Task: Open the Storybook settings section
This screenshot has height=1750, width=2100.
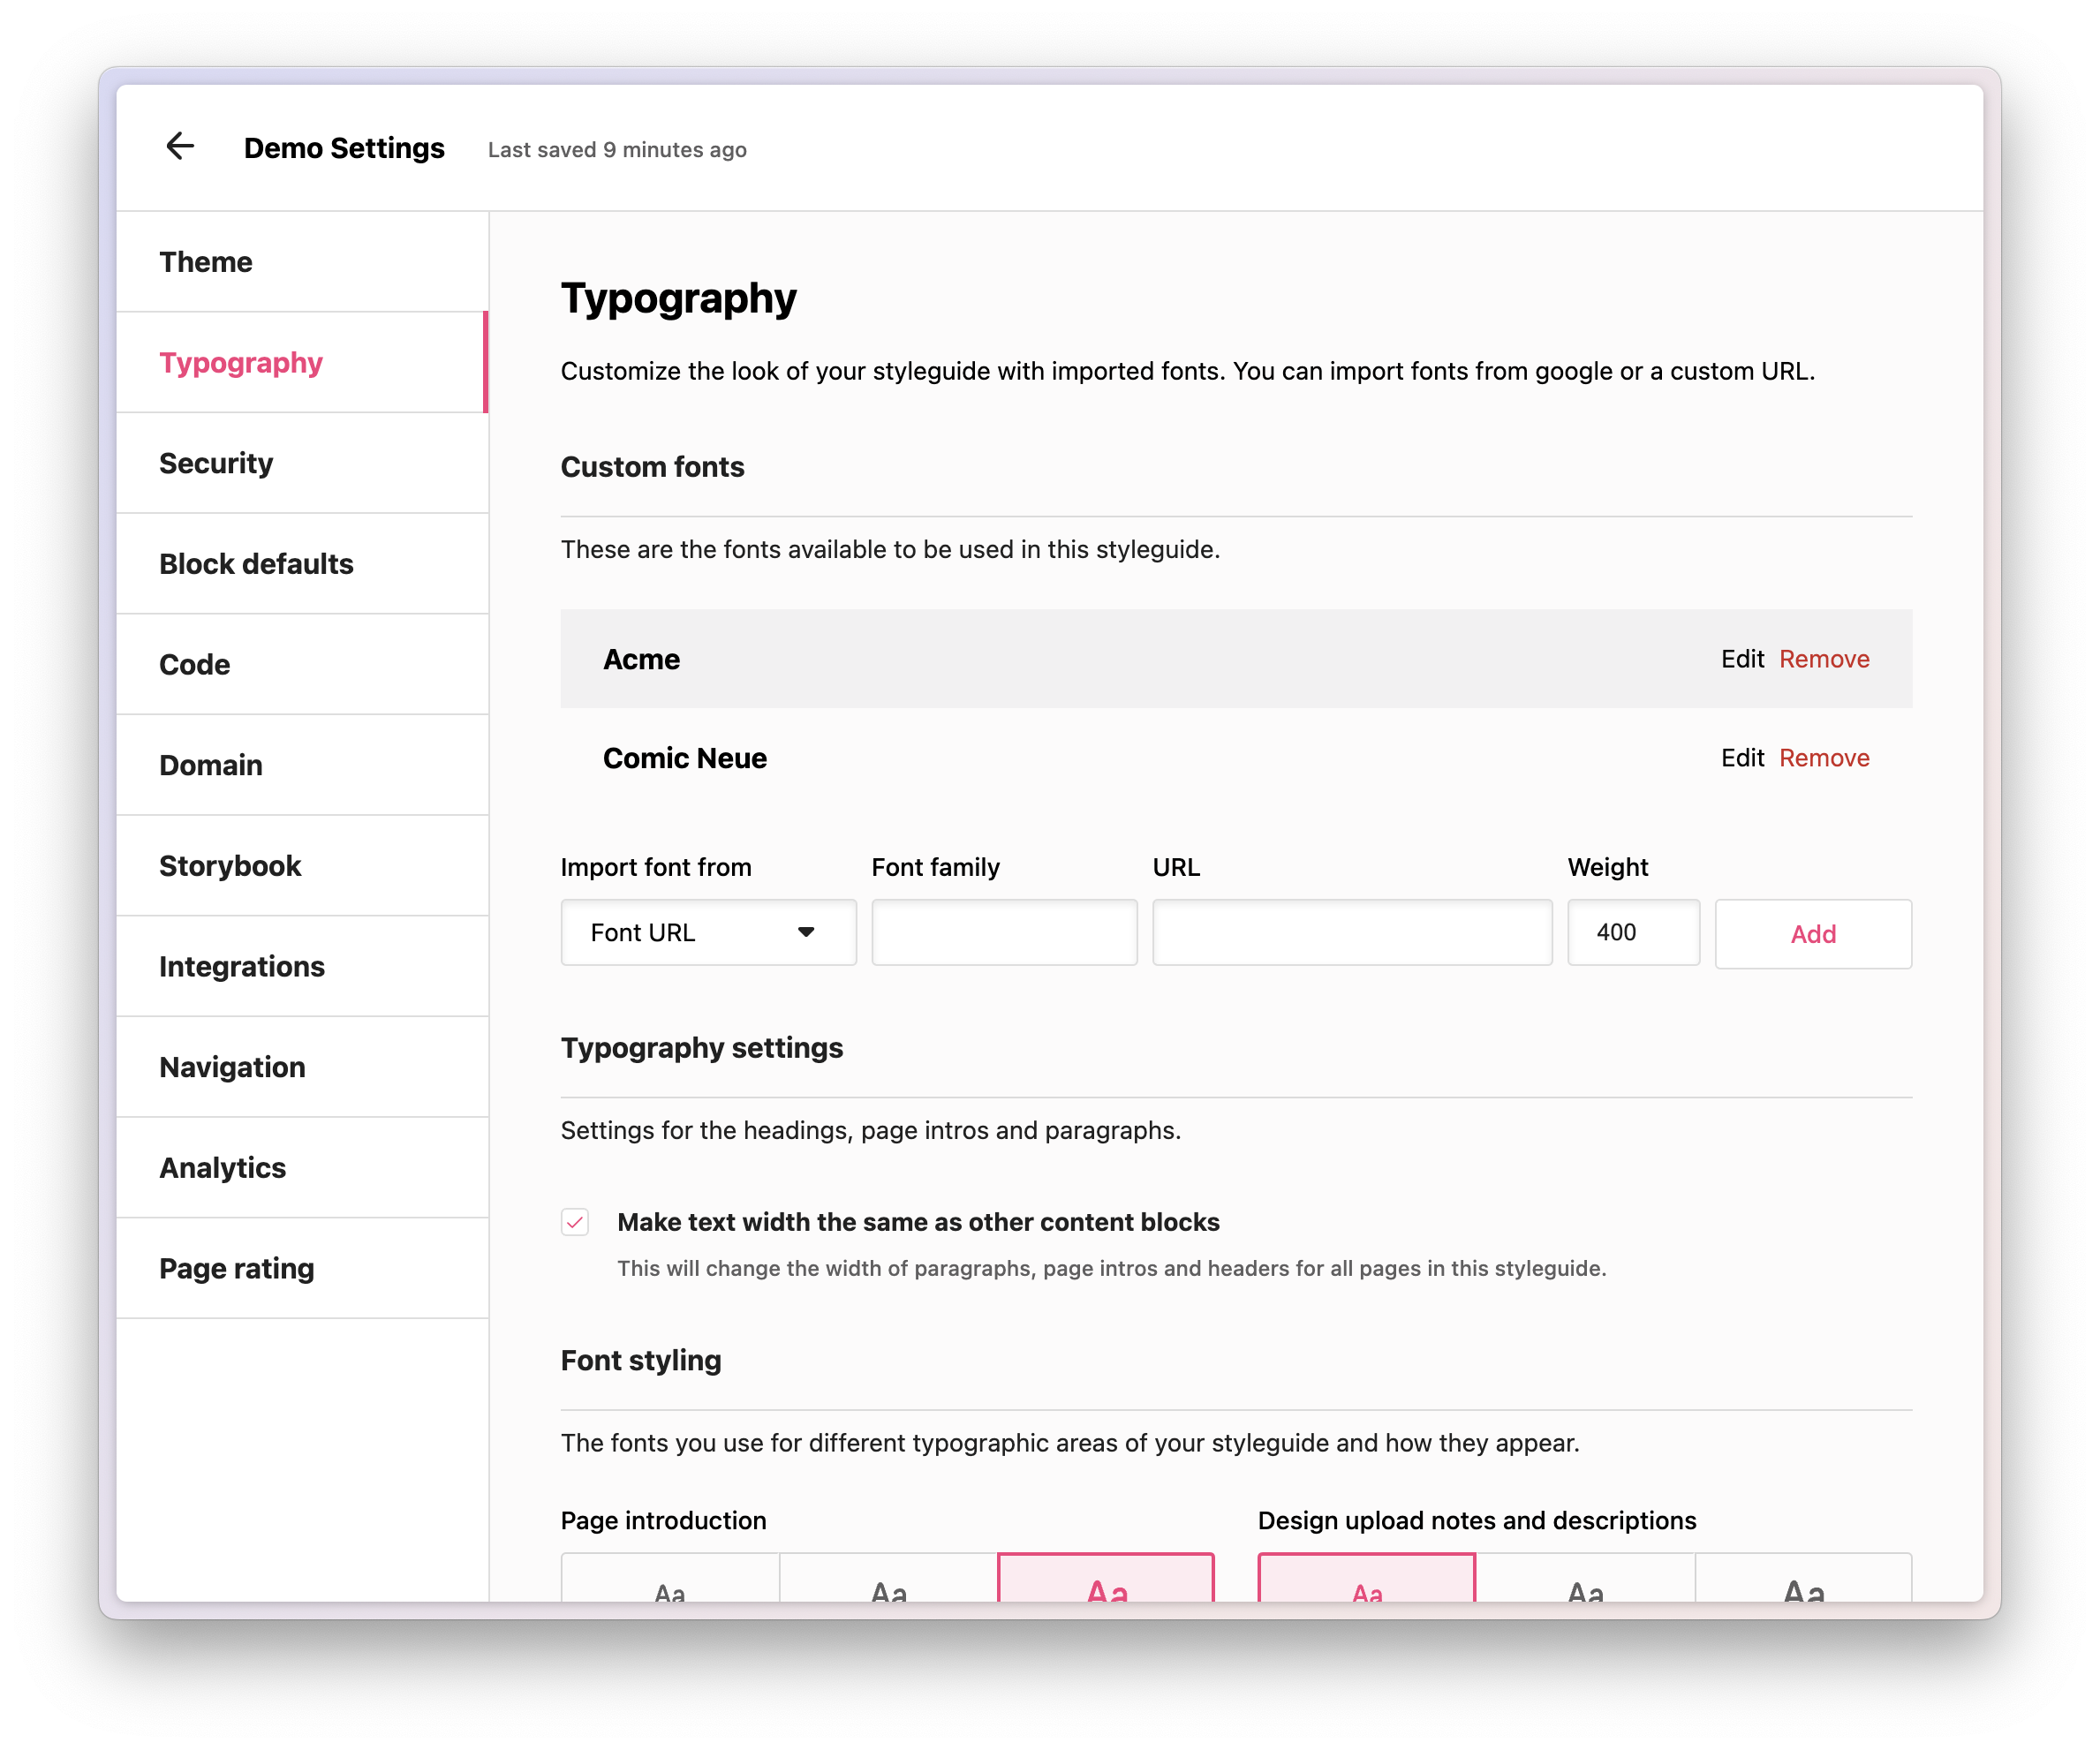Action: (302, 866)
